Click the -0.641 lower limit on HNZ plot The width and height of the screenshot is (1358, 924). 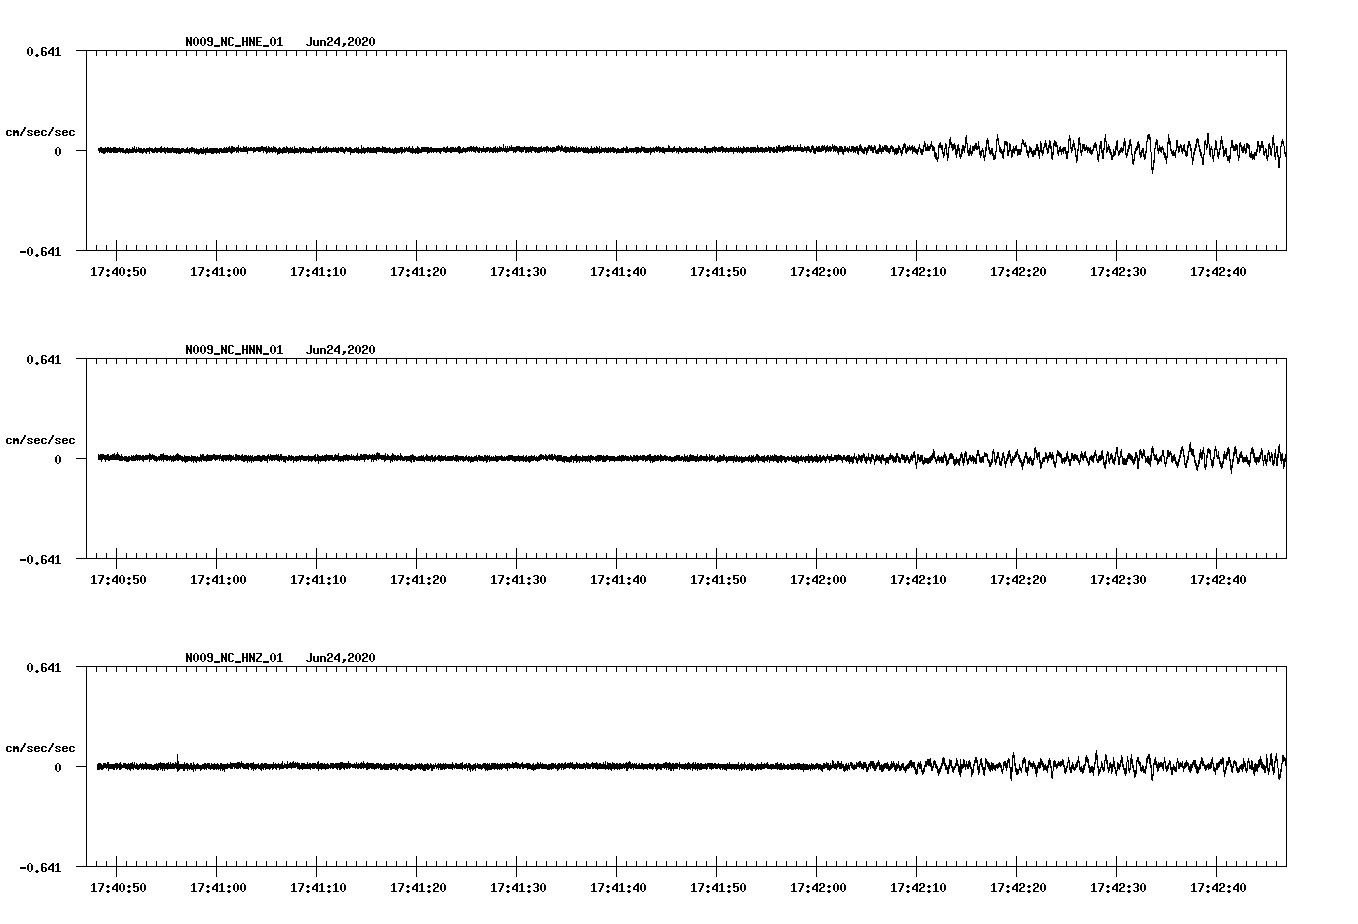40,867
